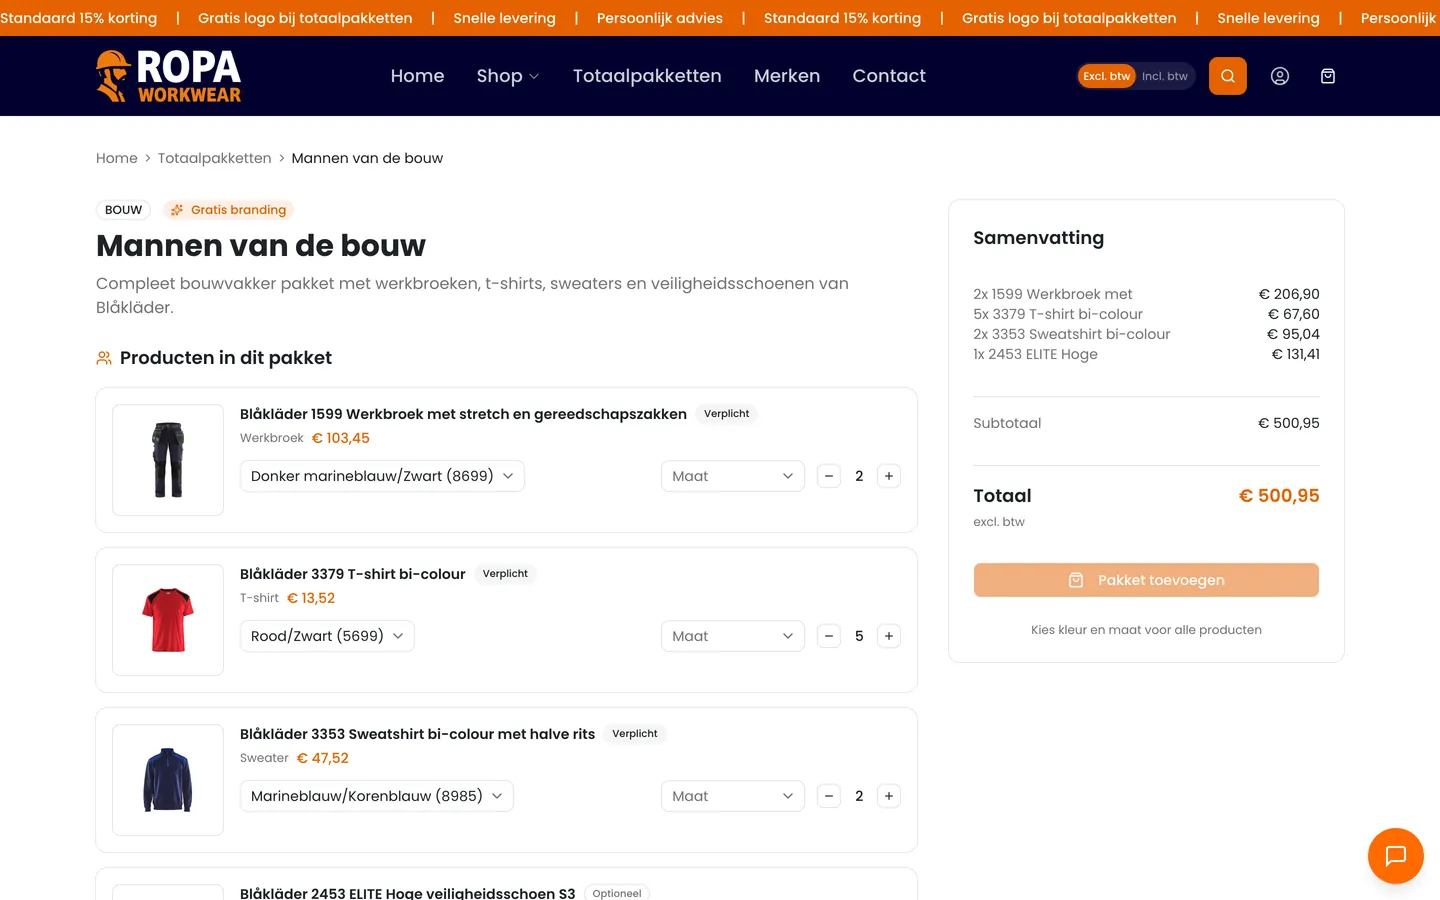Click Totaalpakketten breadcrumb link
Screen dimensions: 1440x900
(214, 158)
